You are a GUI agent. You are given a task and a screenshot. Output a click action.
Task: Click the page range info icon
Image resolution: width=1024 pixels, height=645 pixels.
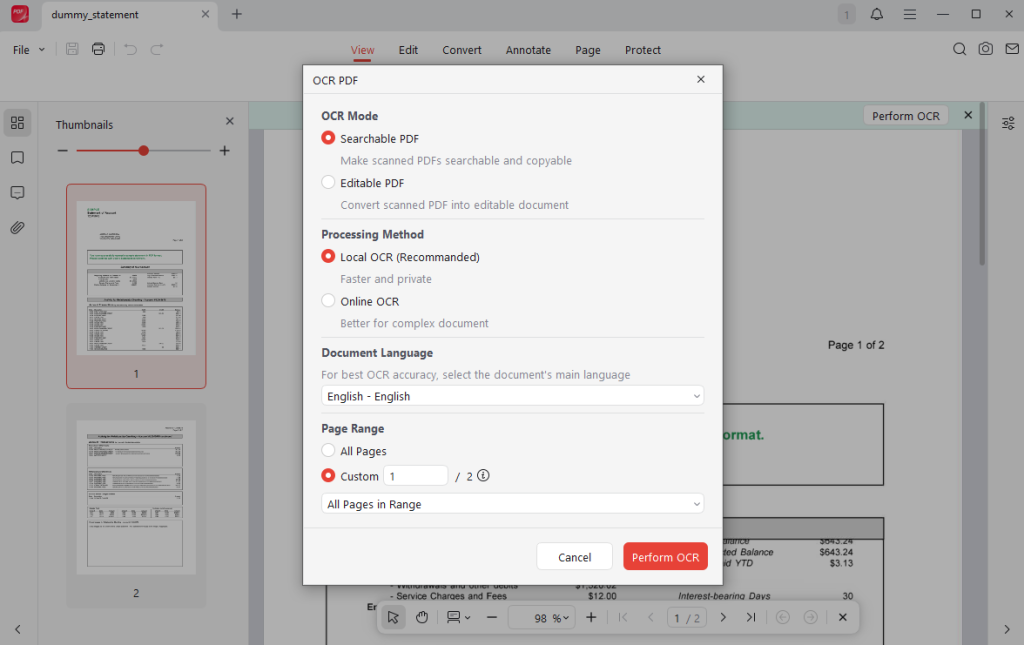tap(483, 475)
